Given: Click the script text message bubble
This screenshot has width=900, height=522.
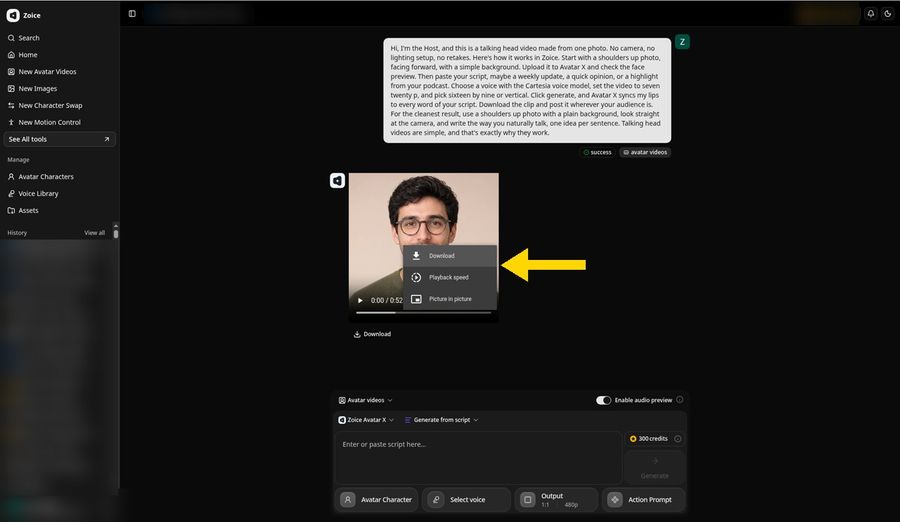Looking at the screenshot, I should pyautogui.click(x=527, y=90).
